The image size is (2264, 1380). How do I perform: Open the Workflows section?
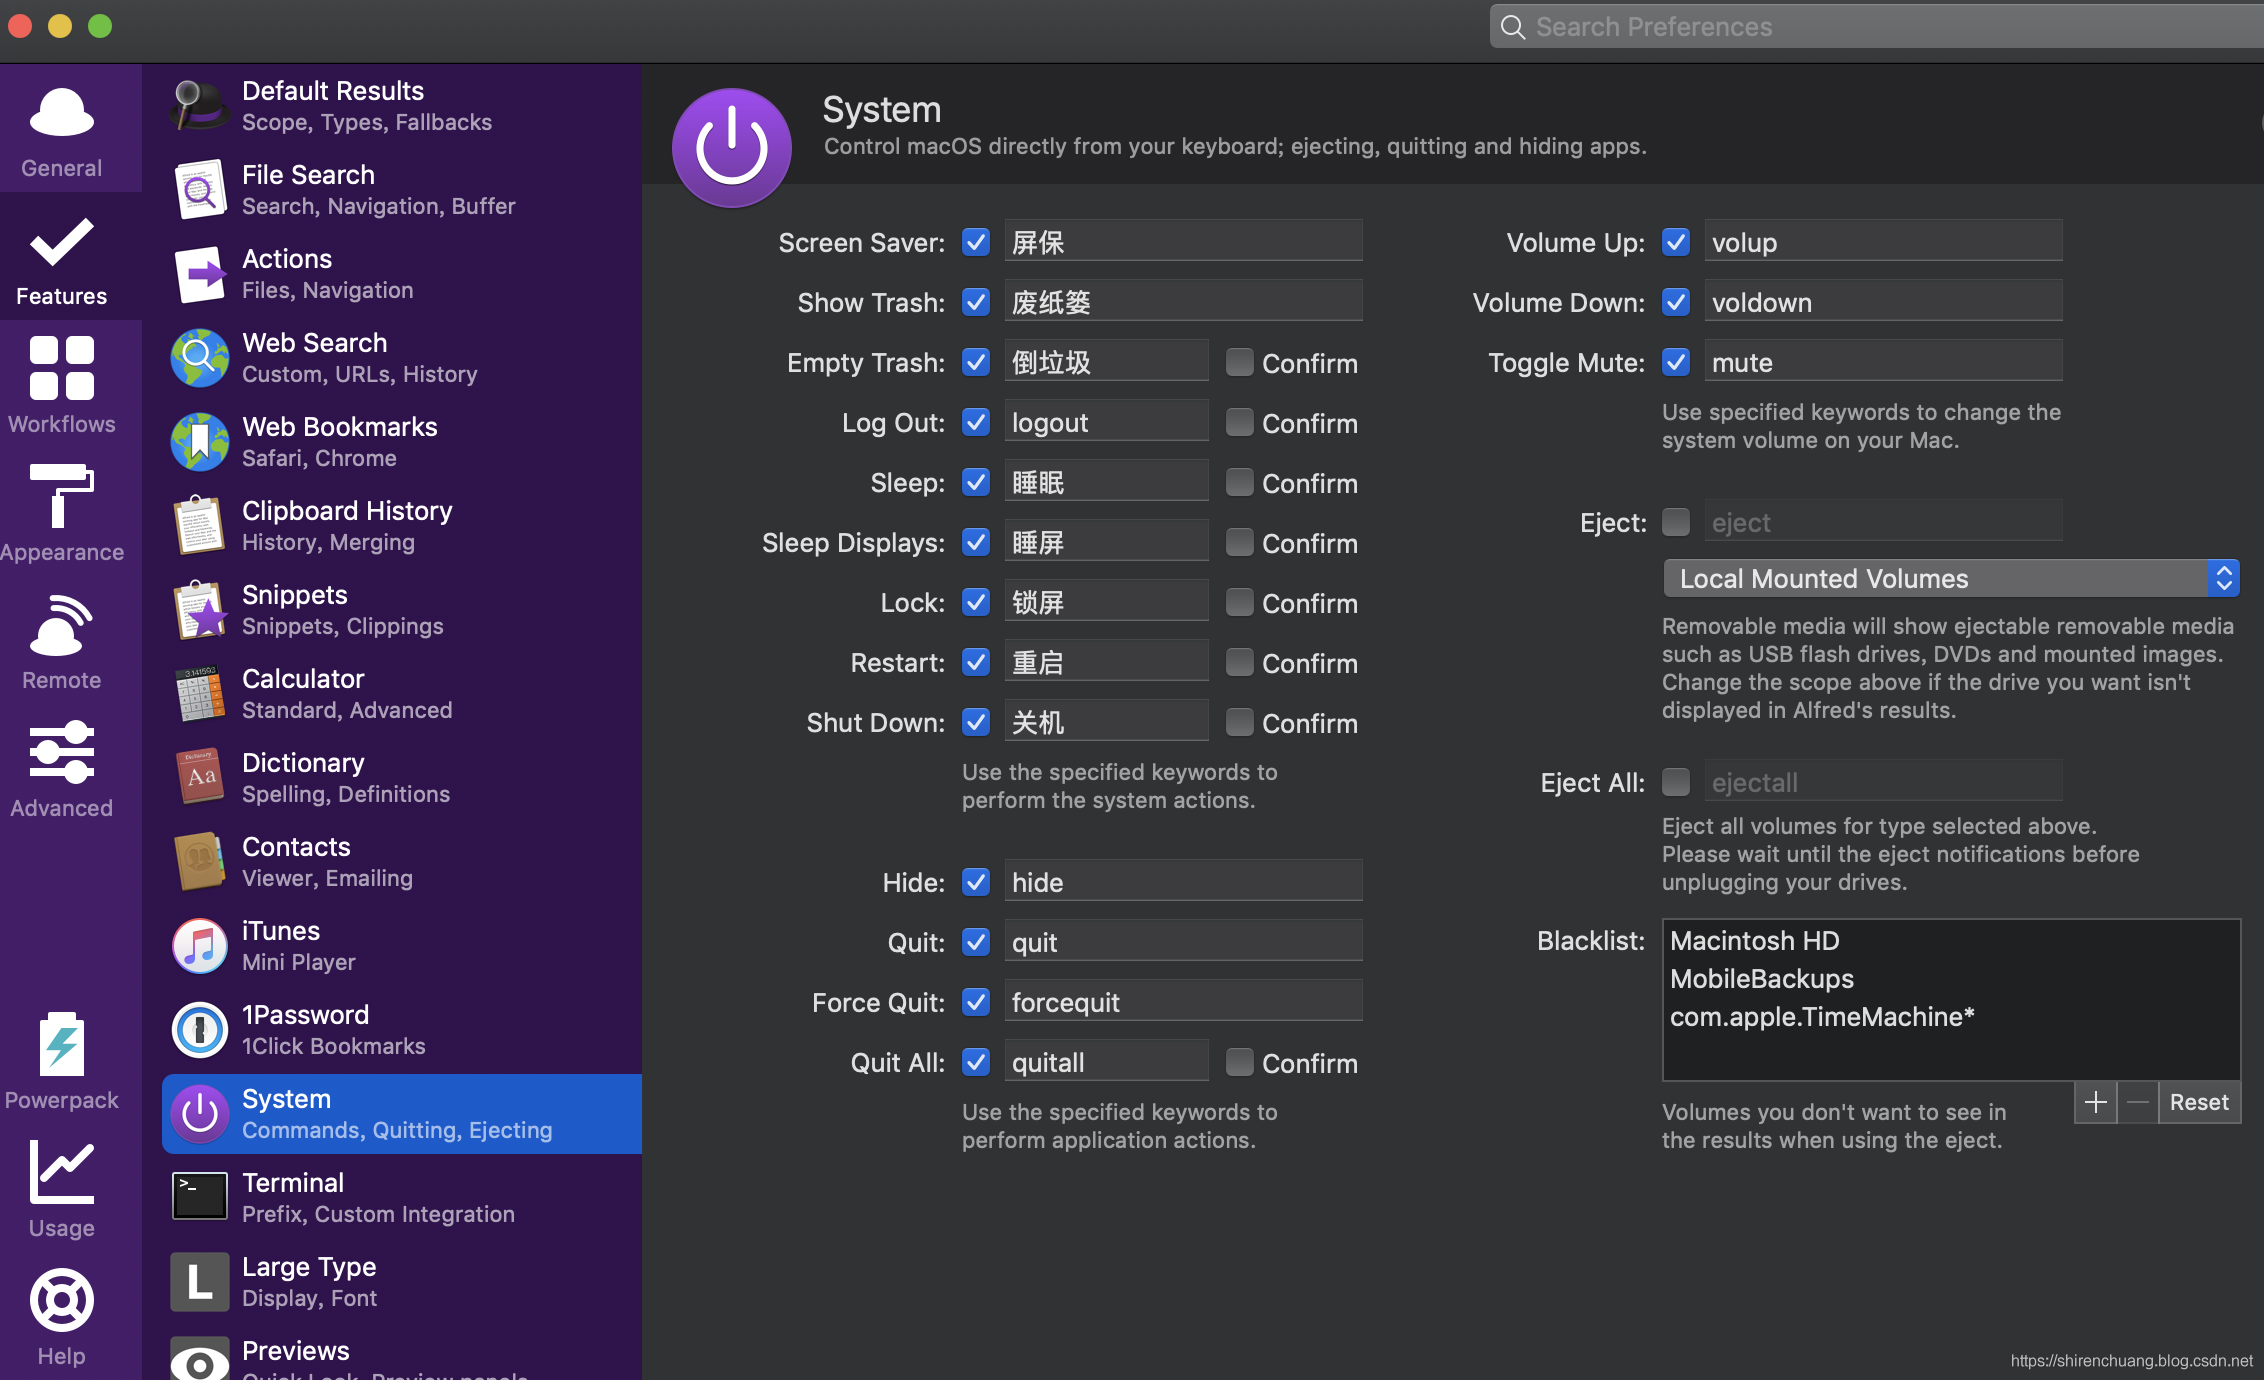pyautogui.click(x=61, y=386)
